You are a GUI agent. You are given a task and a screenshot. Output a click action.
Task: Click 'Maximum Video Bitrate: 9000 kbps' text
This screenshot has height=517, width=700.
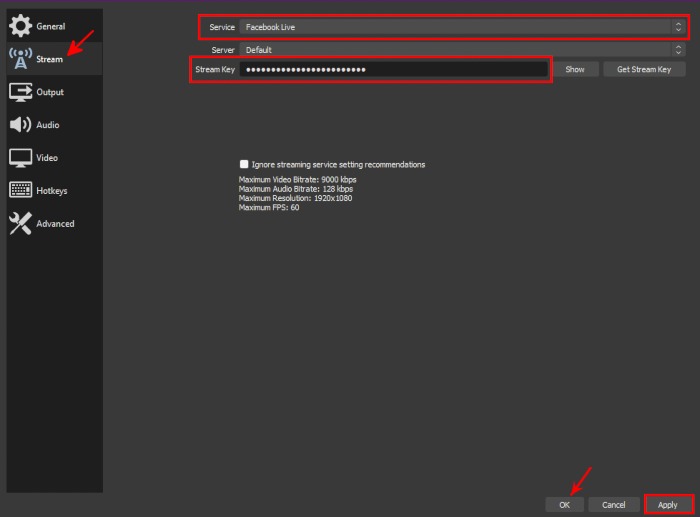(297, 179)
